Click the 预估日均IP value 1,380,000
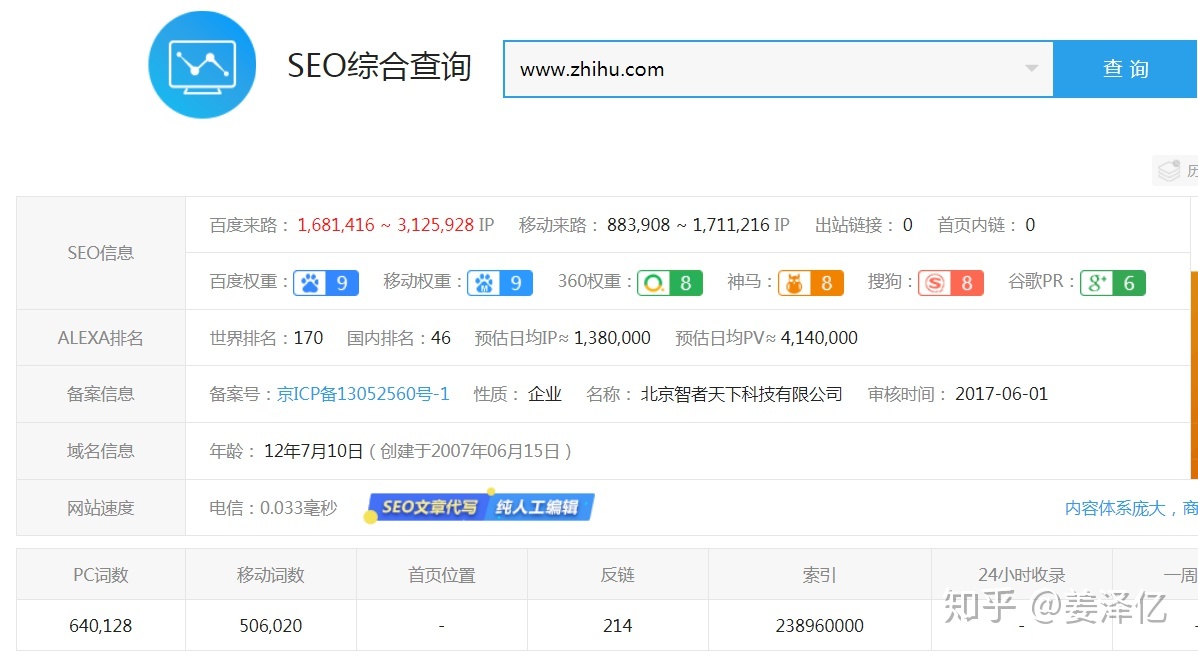 [x=612, y=338]
